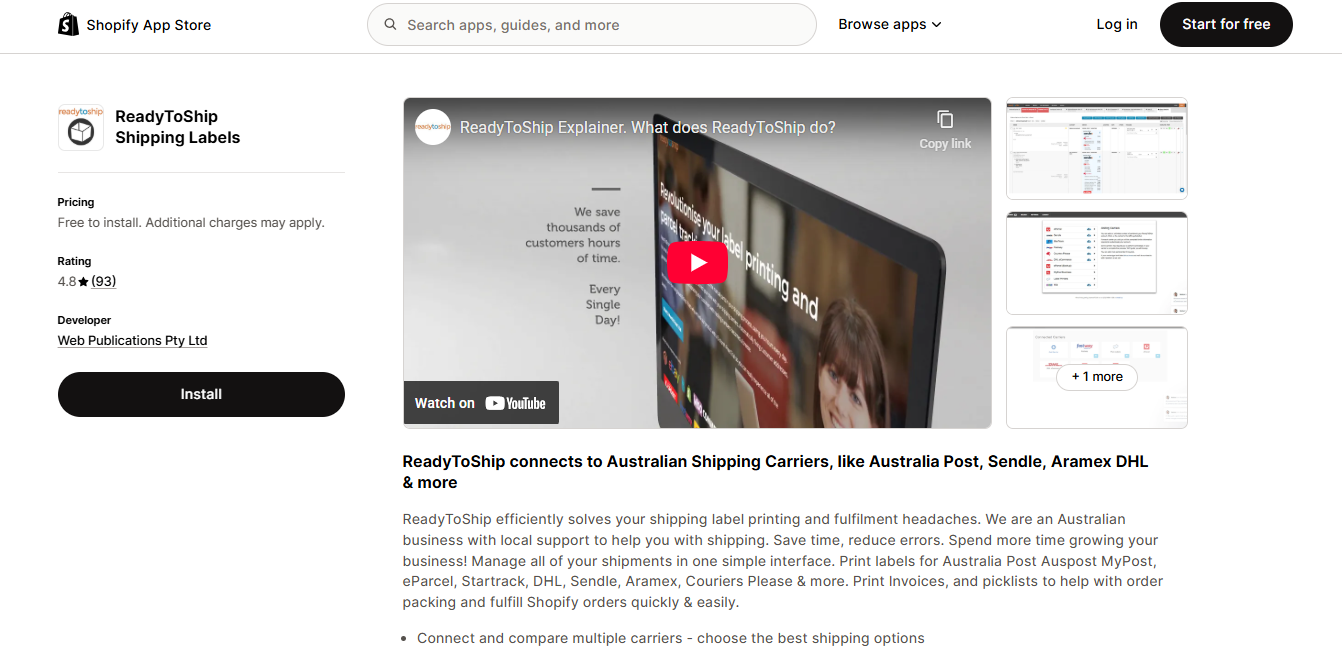1342x647 pixels.
Task: Click the Shopify App Store bag logo
Action: (x=68, y=23)
